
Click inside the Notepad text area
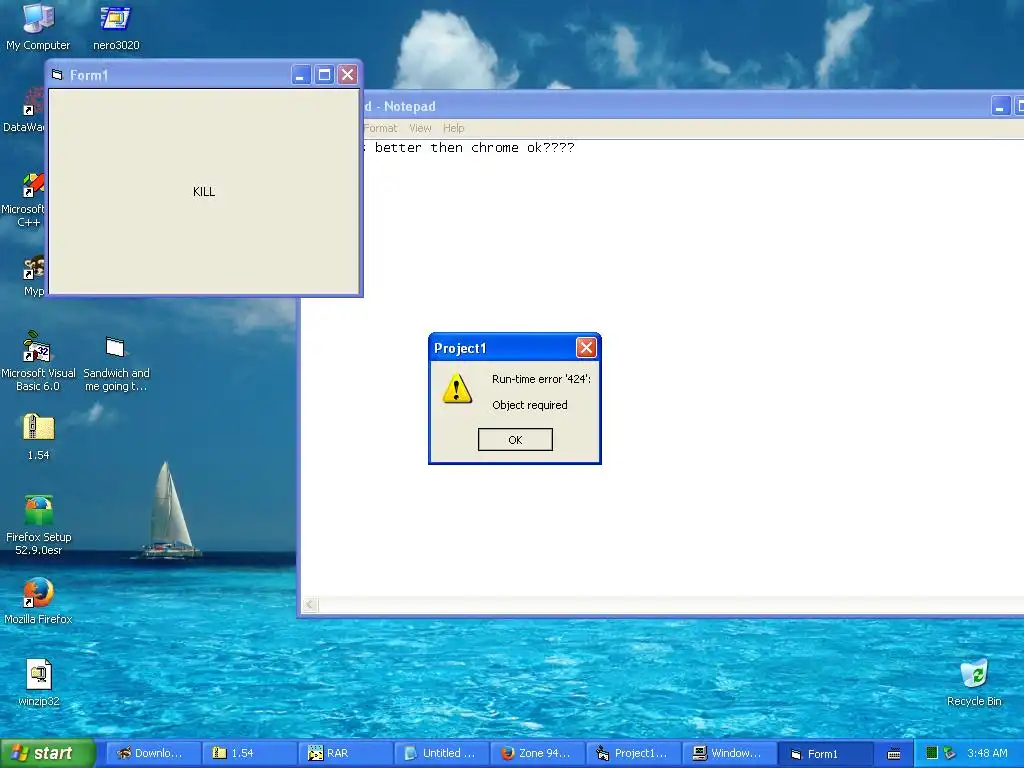coord(661,368)
